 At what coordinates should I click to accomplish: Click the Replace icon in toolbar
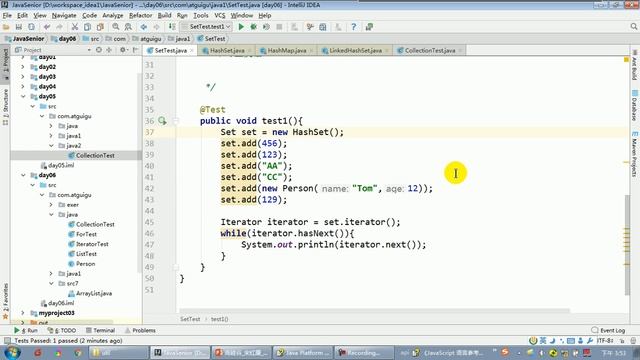128,27
